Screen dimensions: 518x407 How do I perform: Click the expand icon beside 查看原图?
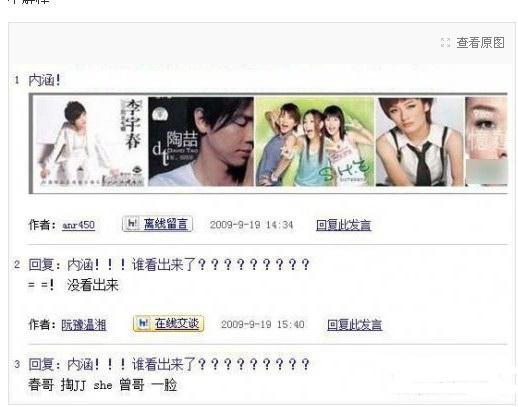click(445, 43)
